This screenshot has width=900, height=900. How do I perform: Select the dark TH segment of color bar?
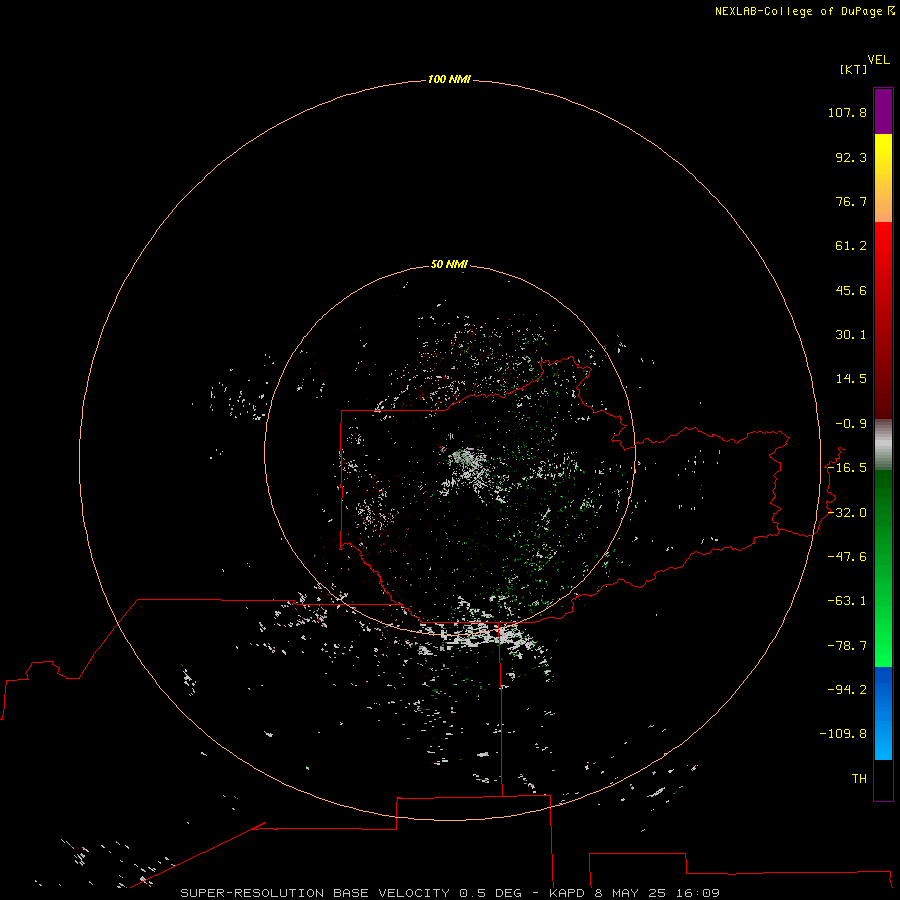click(x=883, y=779)
